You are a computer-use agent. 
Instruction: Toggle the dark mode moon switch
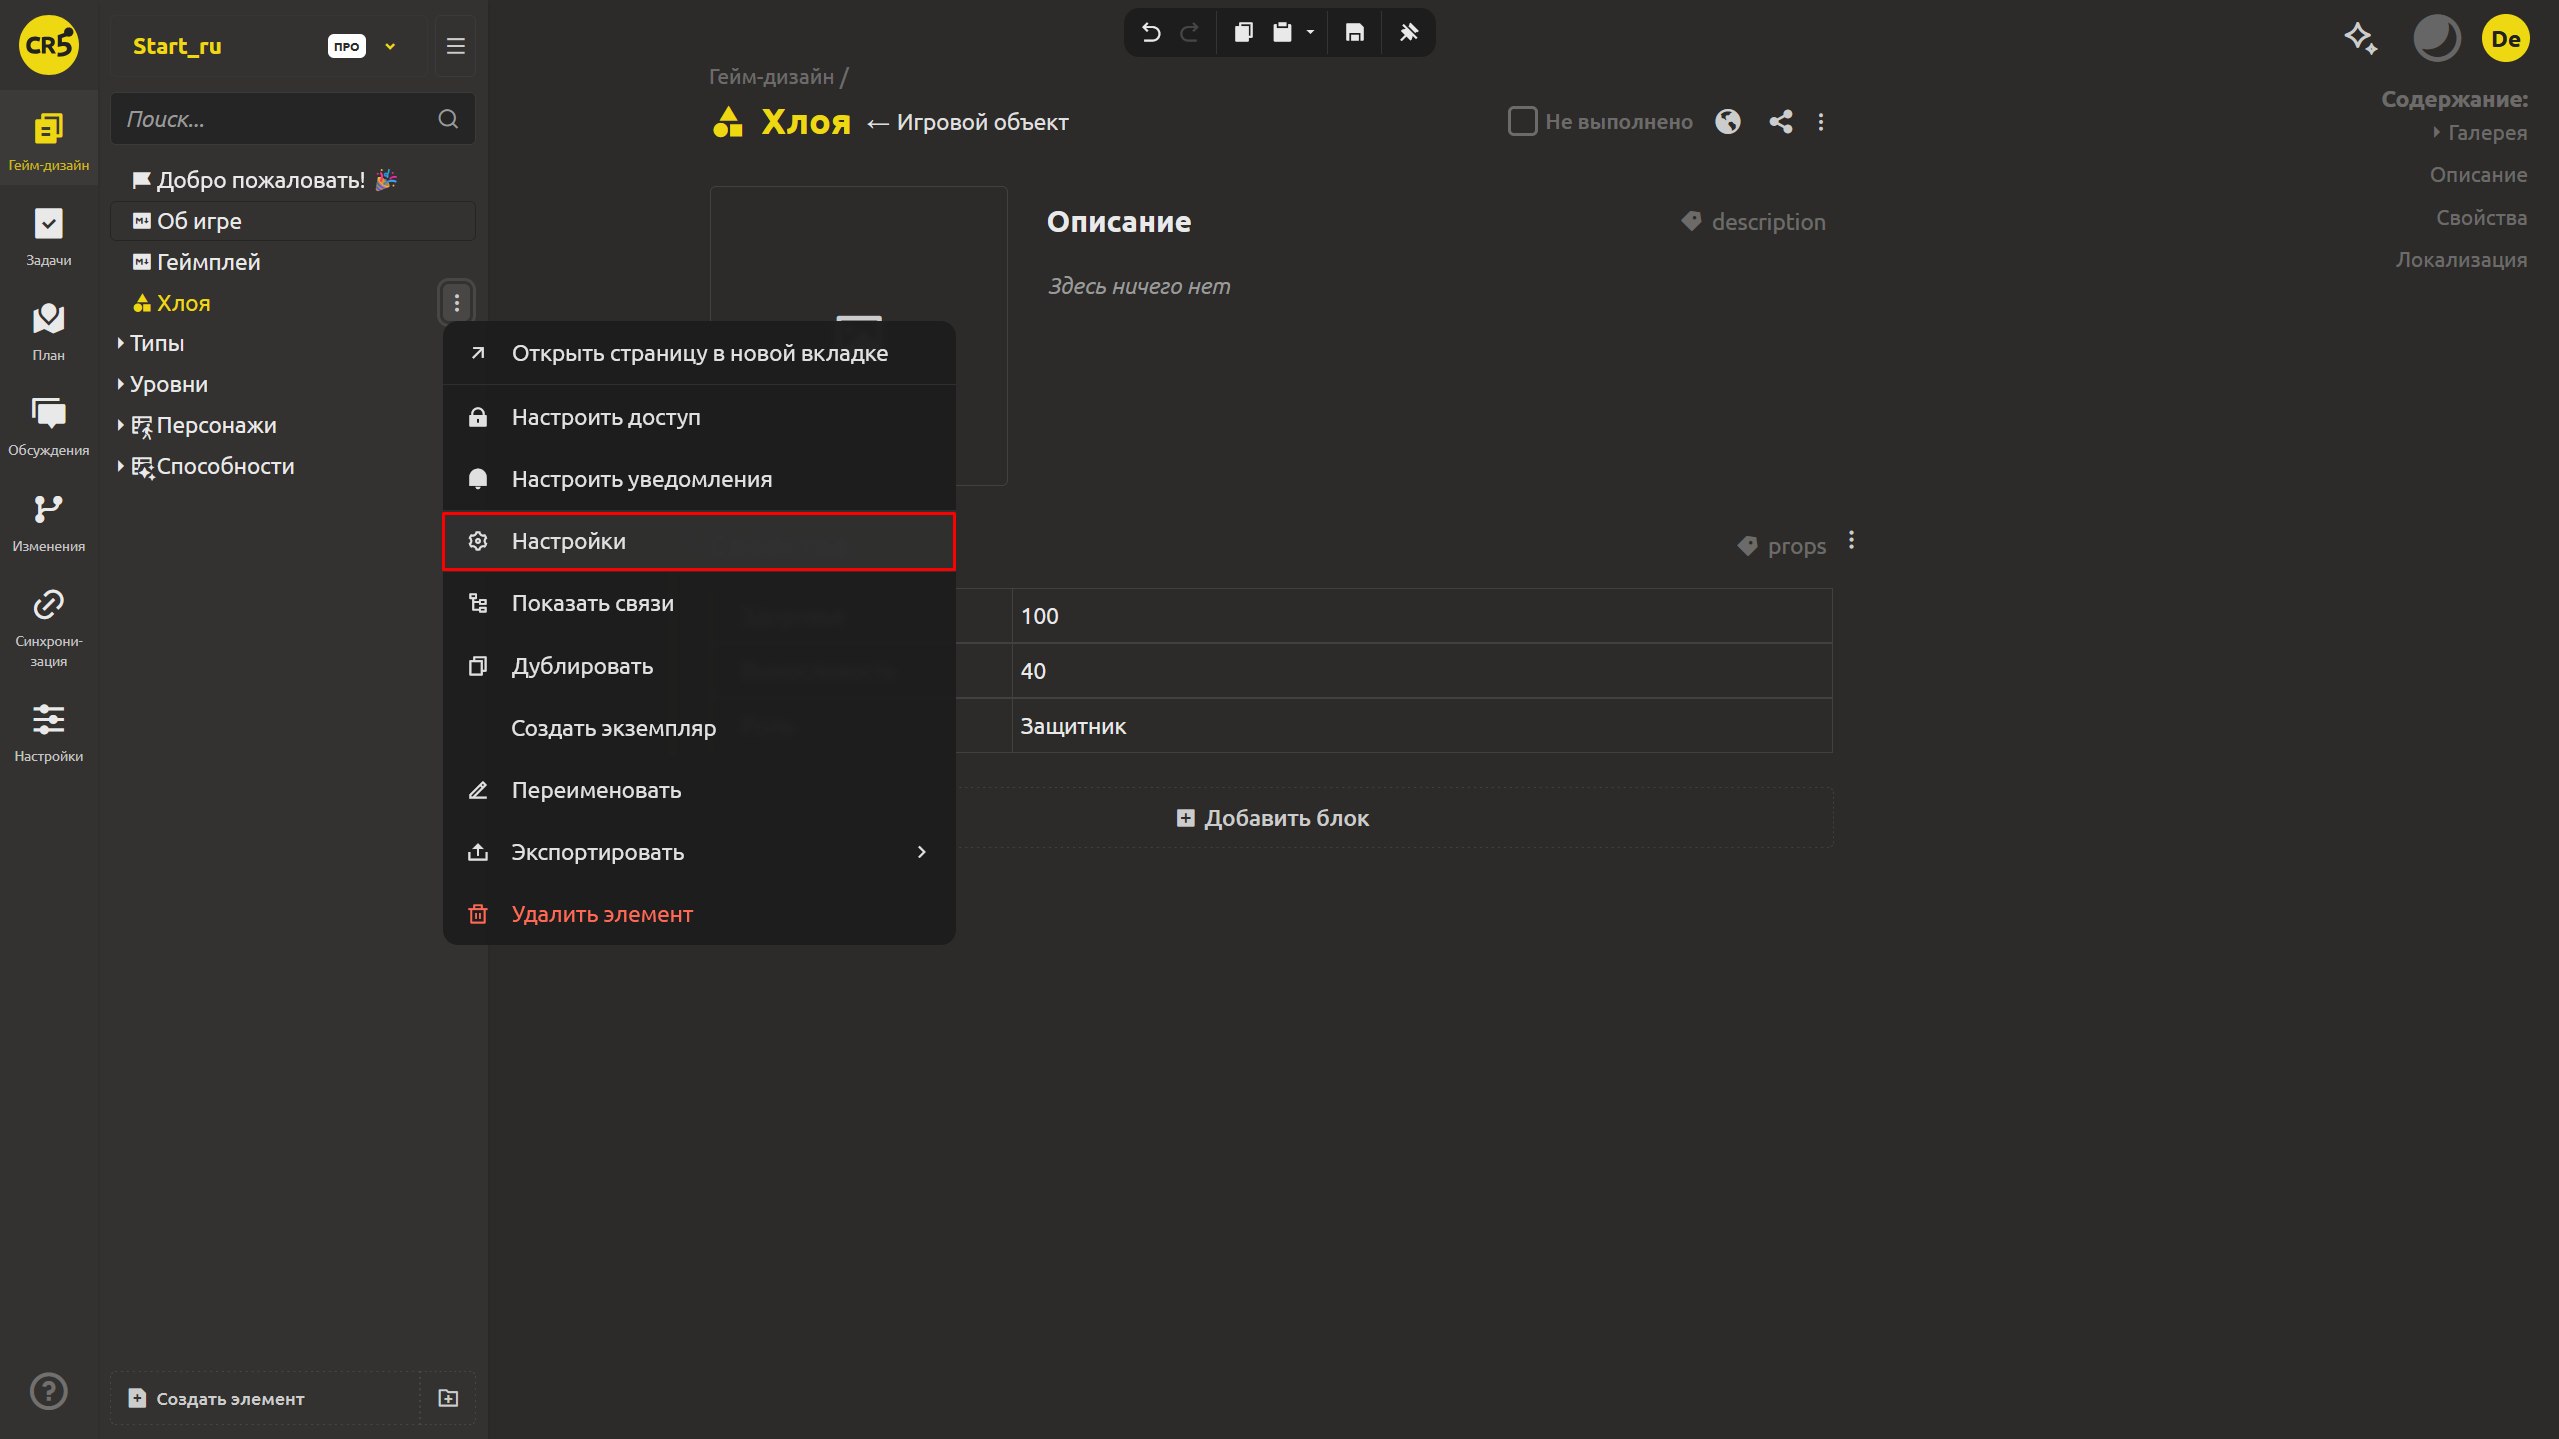click(2436, 39)
